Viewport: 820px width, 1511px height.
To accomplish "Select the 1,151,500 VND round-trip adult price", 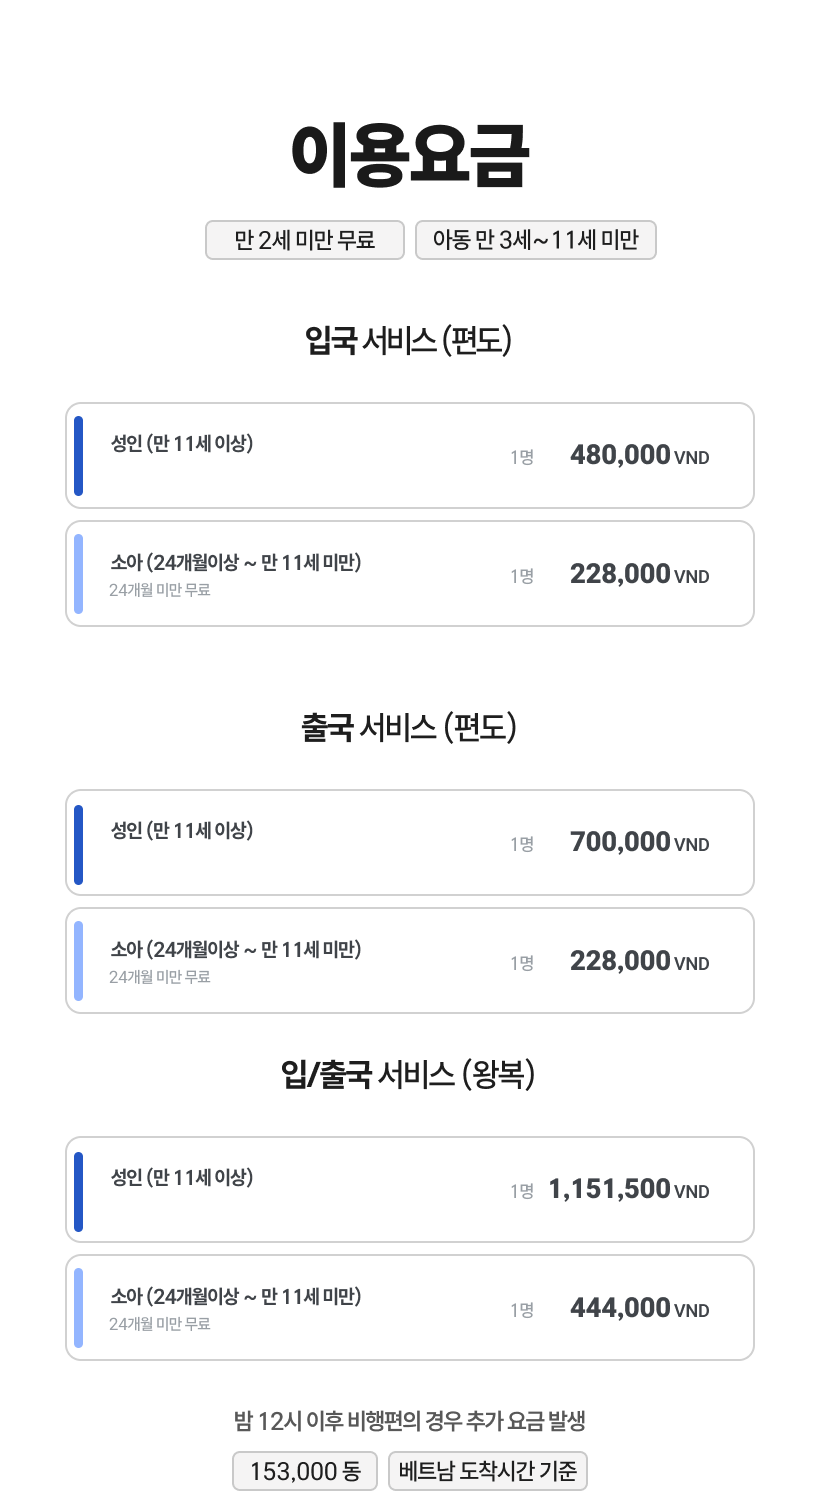I will tap(628, 1190).
